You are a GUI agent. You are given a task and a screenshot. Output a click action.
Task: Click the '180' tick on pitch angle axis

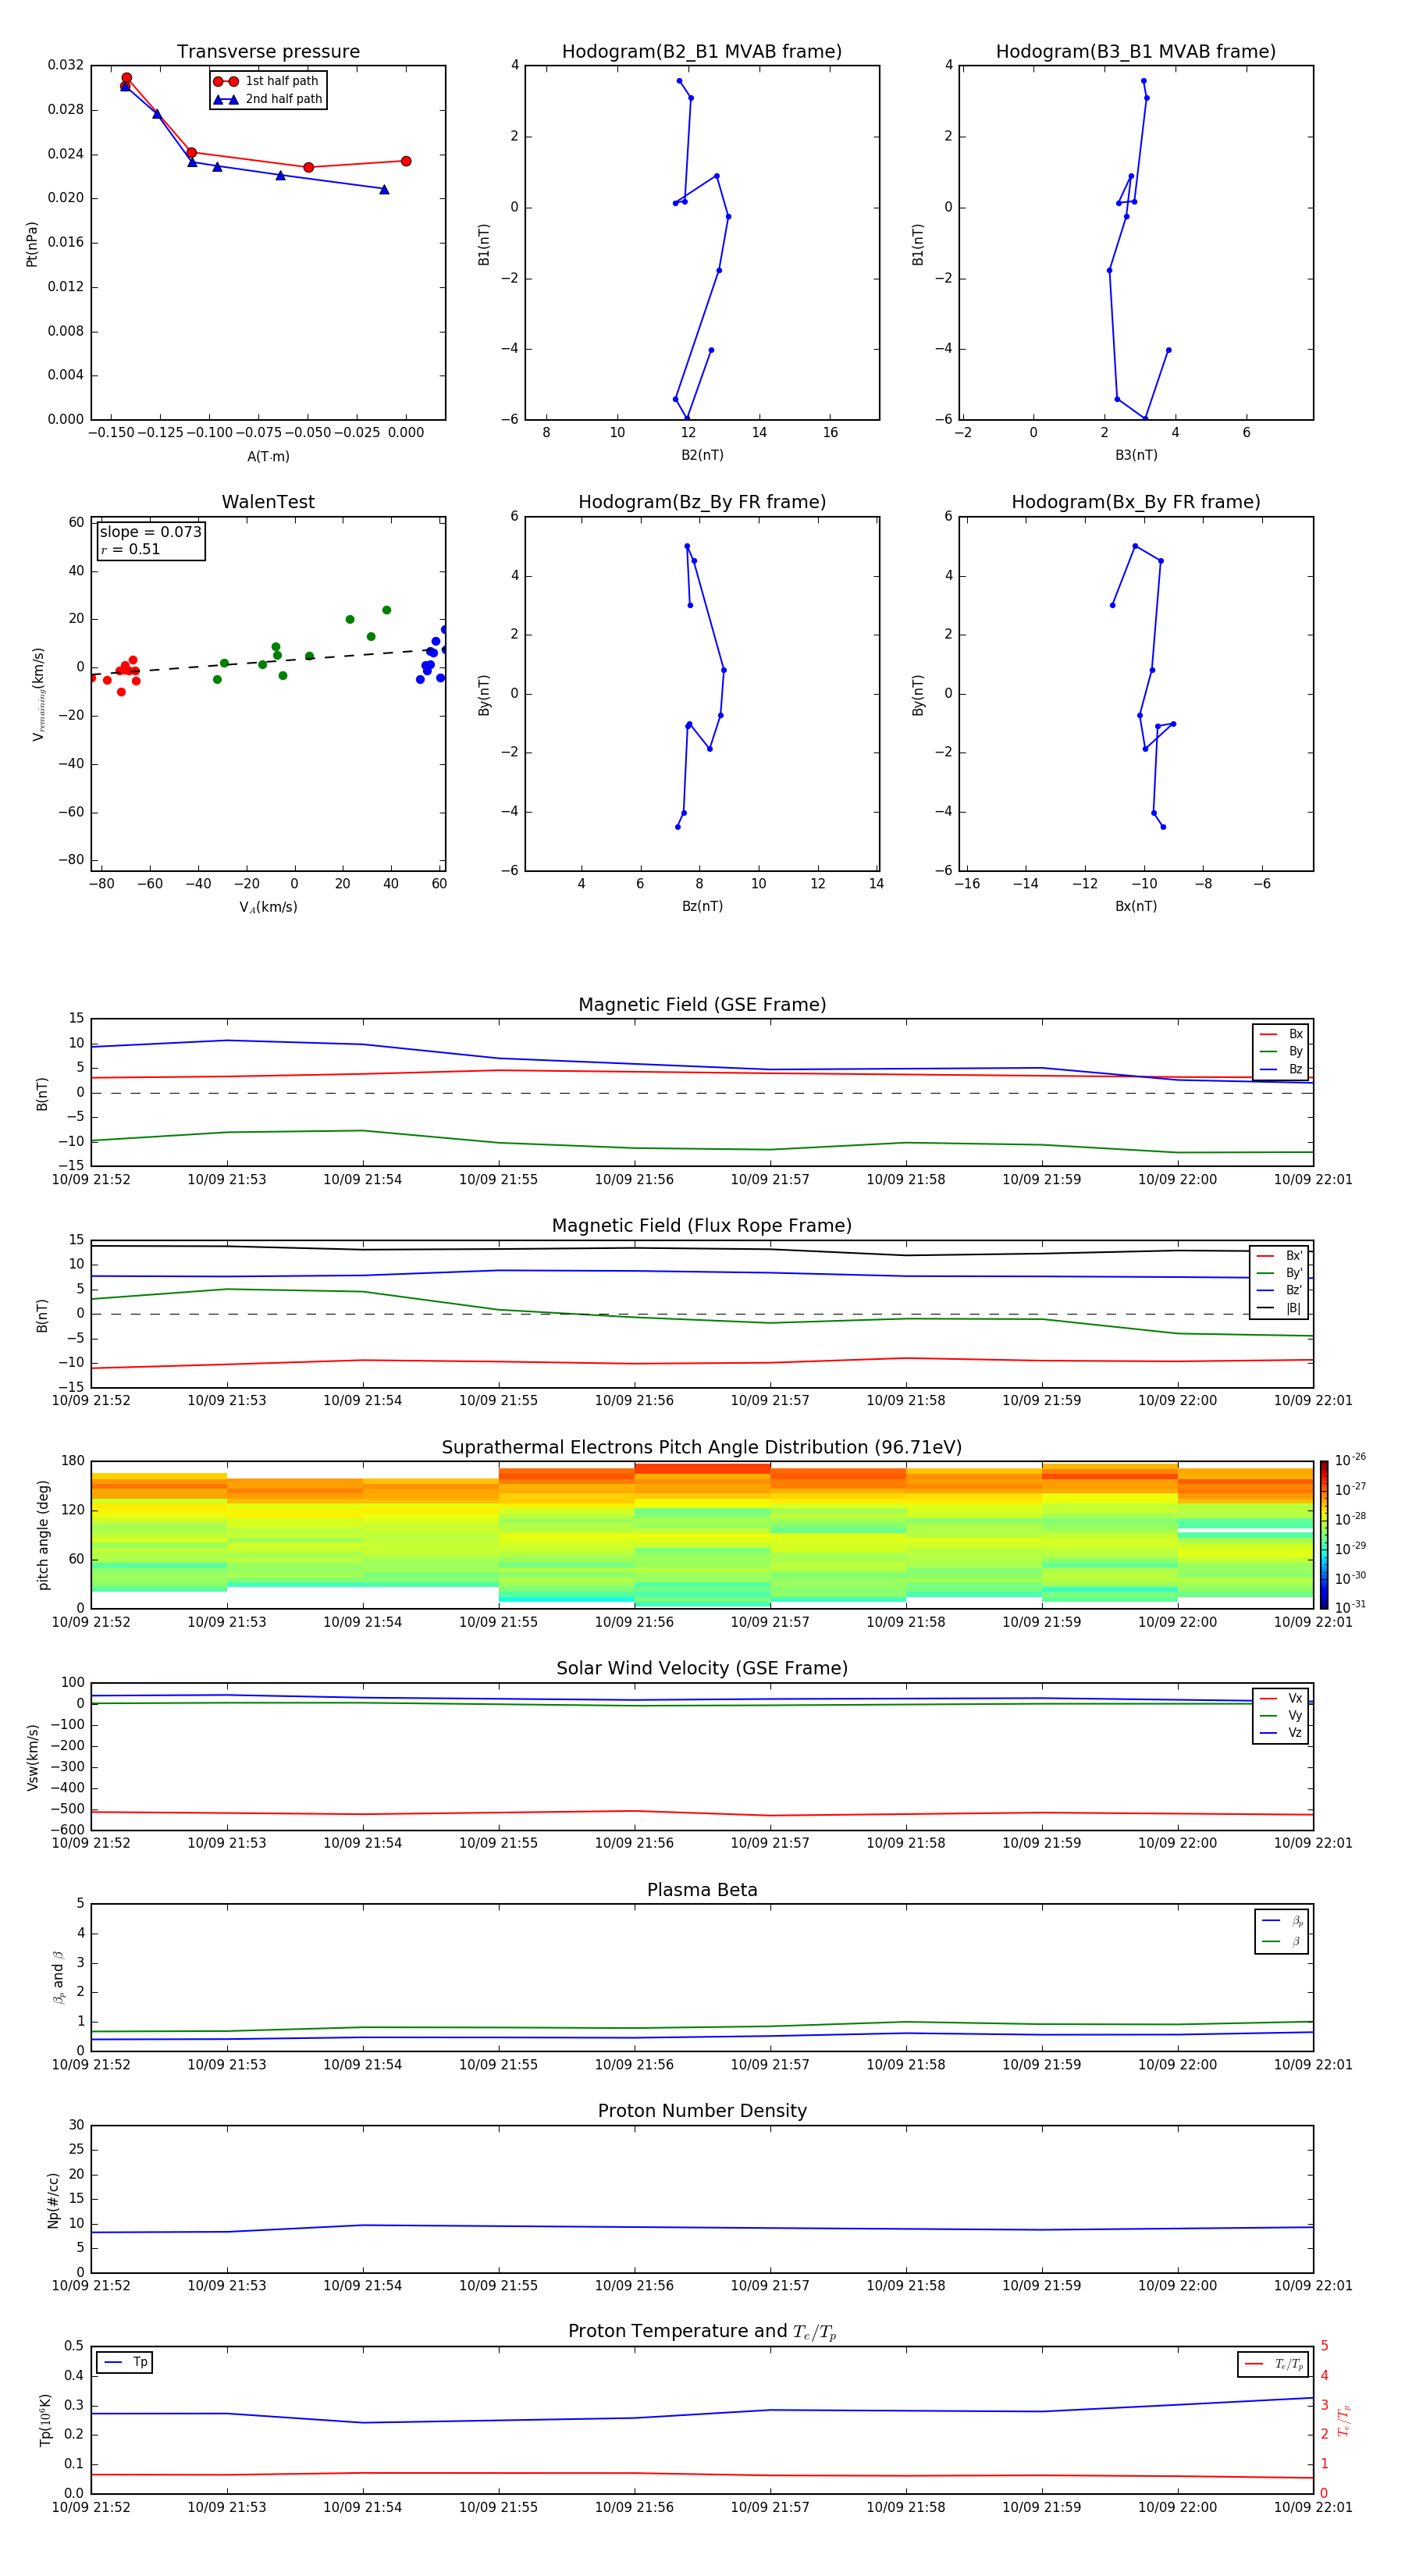point(73,1461)
